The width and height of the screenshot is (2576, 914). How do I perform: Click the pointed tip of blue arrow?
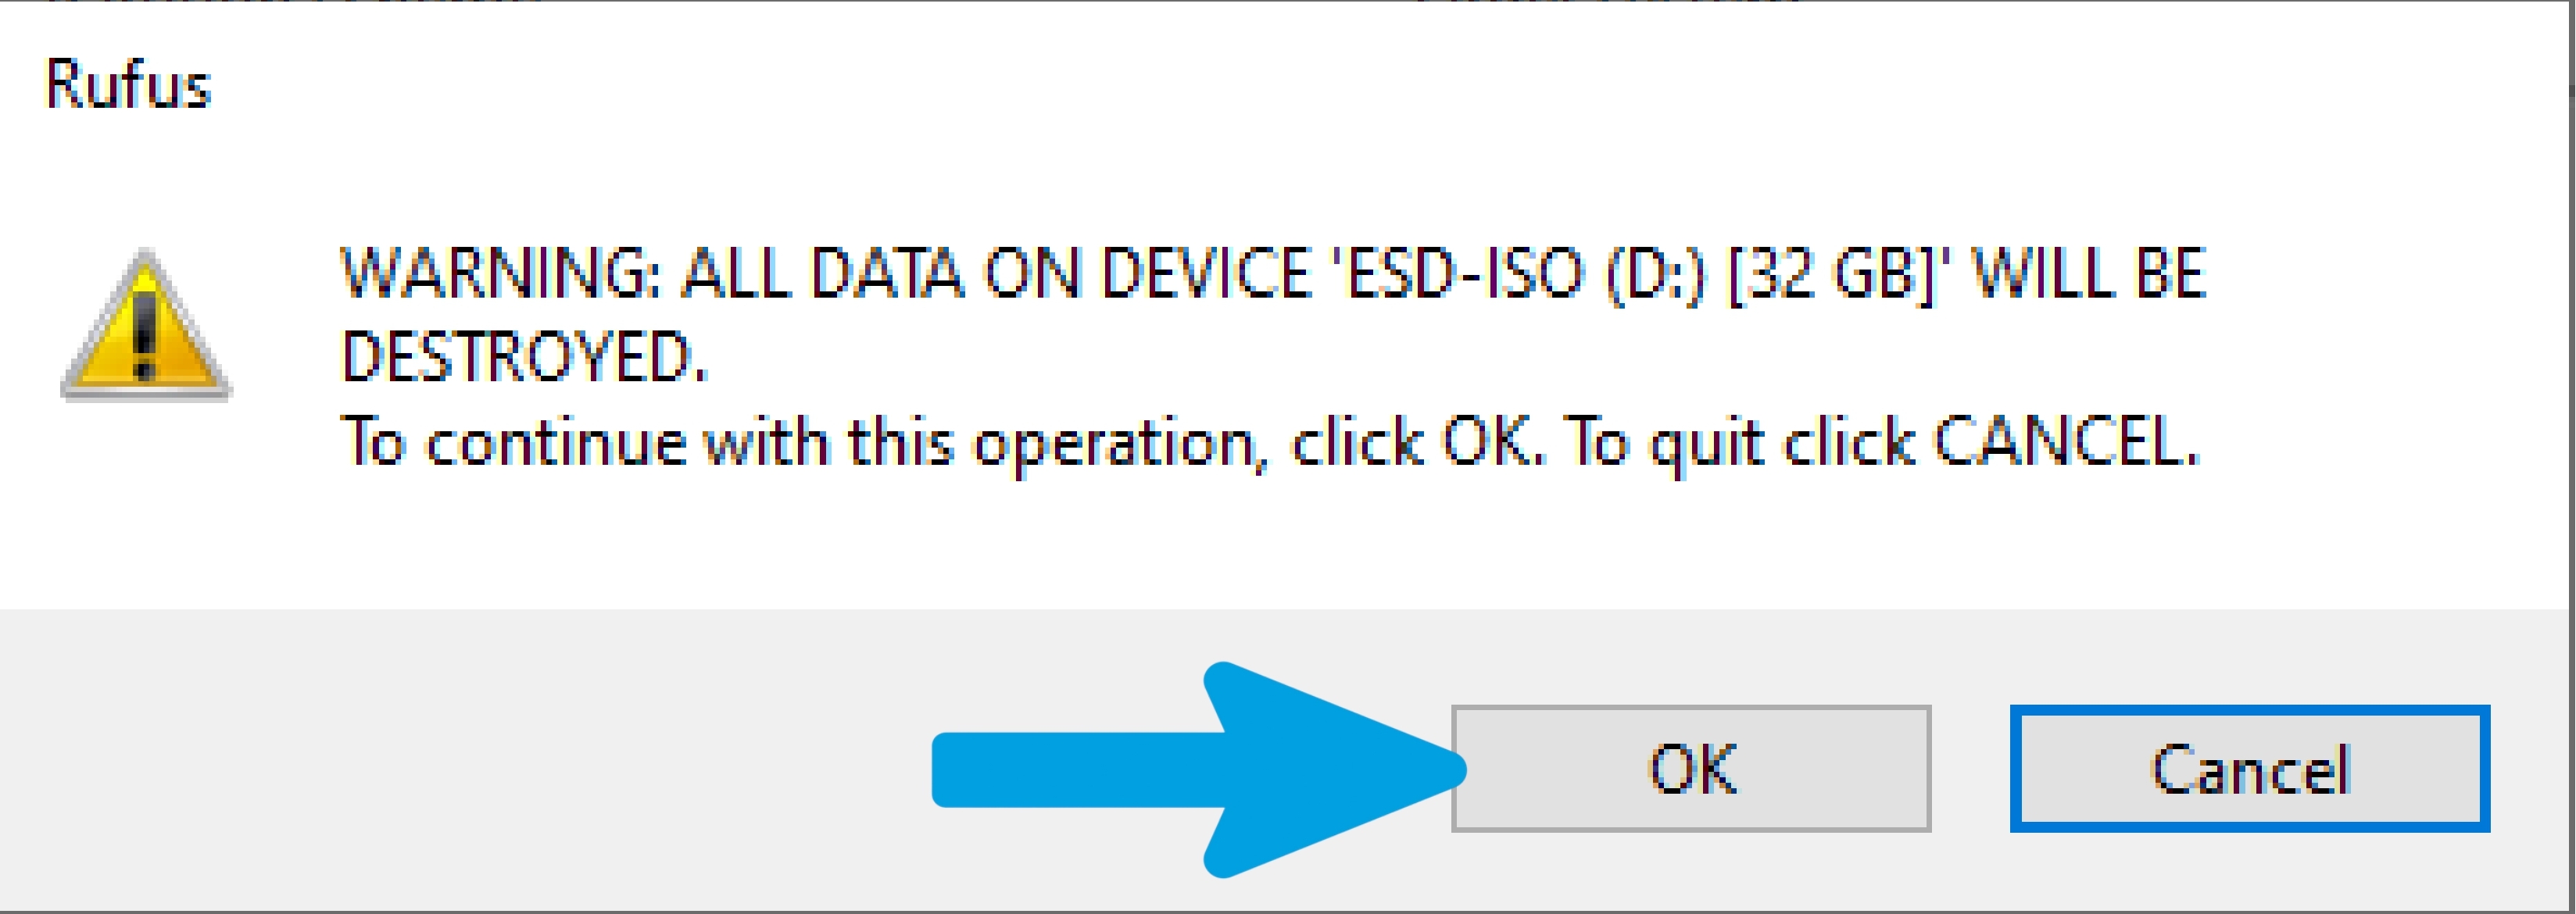(x=1455, y=770)
